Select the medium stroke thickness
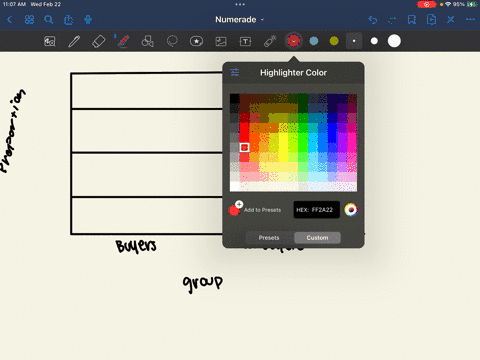The image size is (480, 360). pyautogui.click(x=374, y=41)
